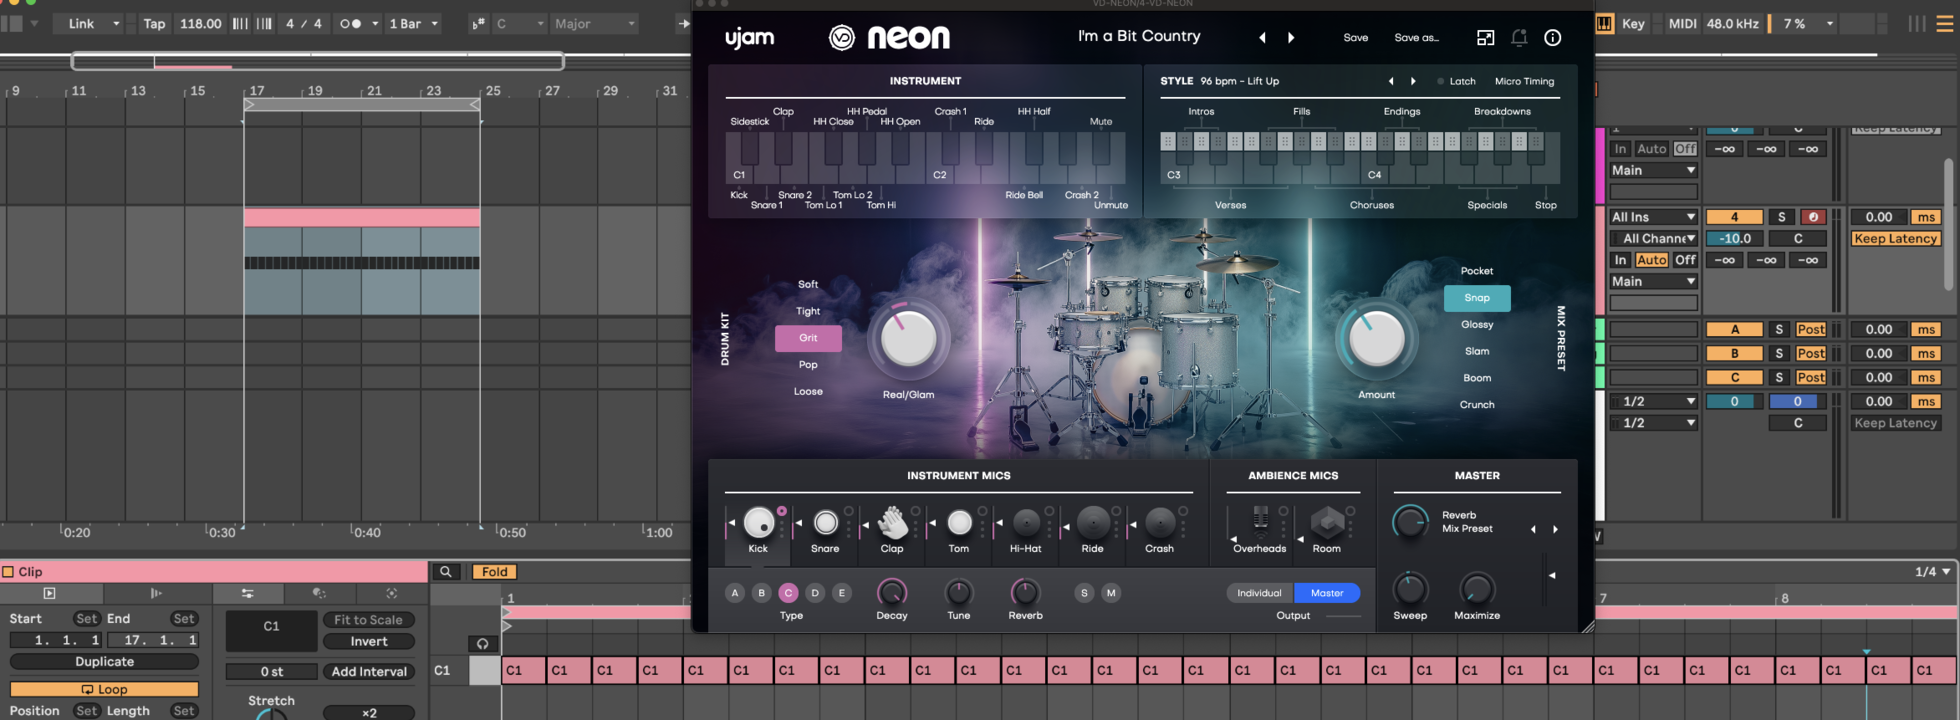The image size is (1960, 720).
Task: Go to next Neon preset arrow
Action: point(1291,37)
